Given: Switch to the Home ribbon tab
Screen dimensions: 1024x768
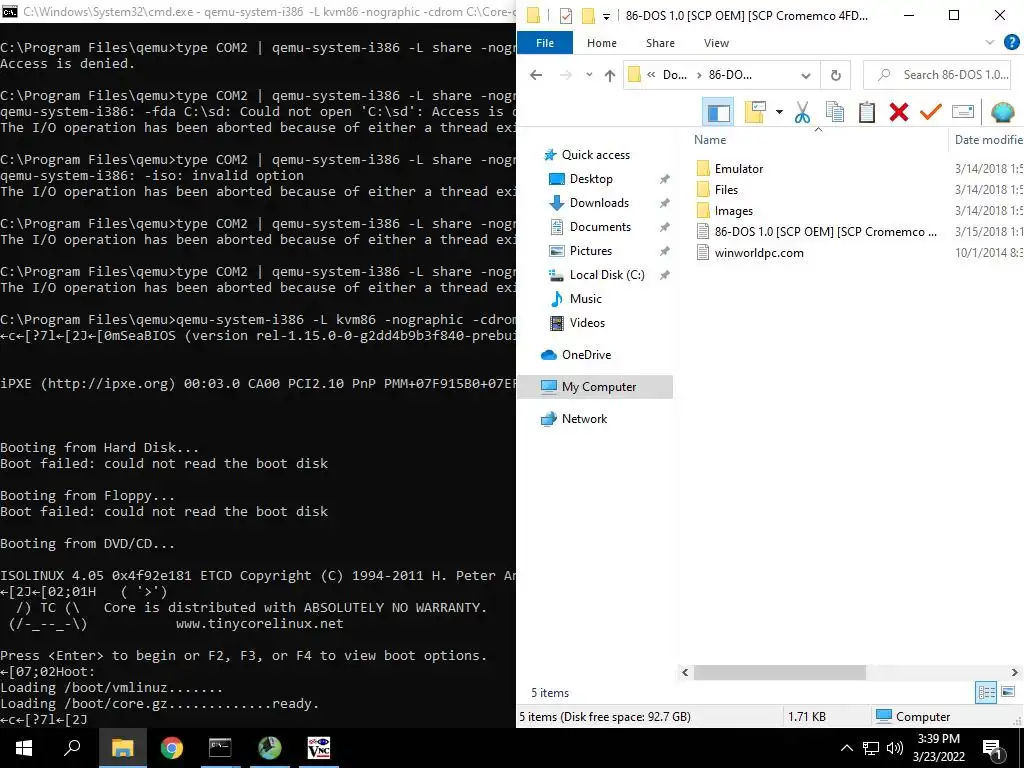Looking at the screenshot, I should point(601,42).
